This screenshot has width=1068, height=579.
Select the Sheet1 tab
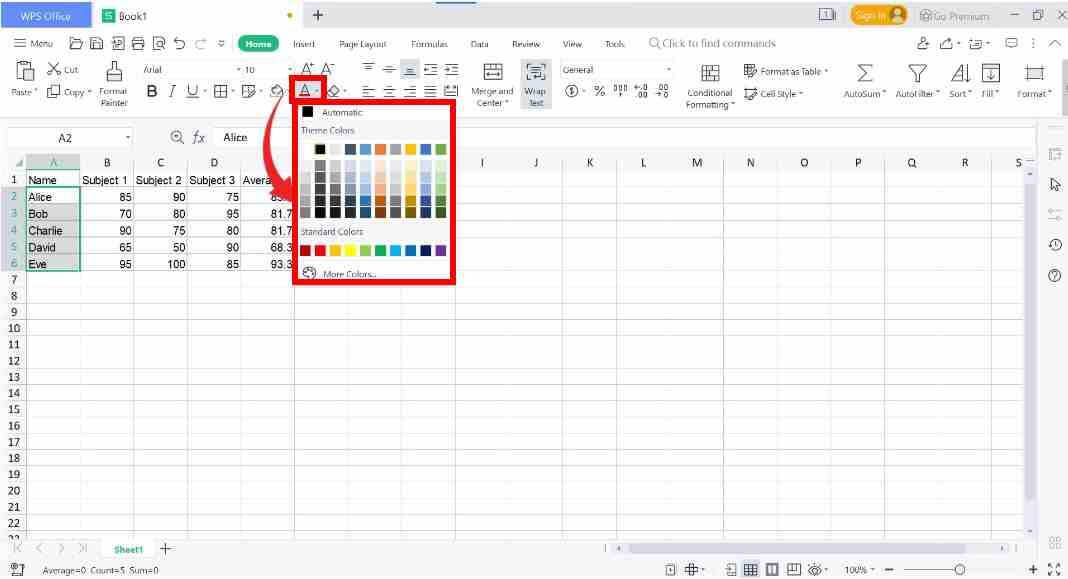(128, 549)
